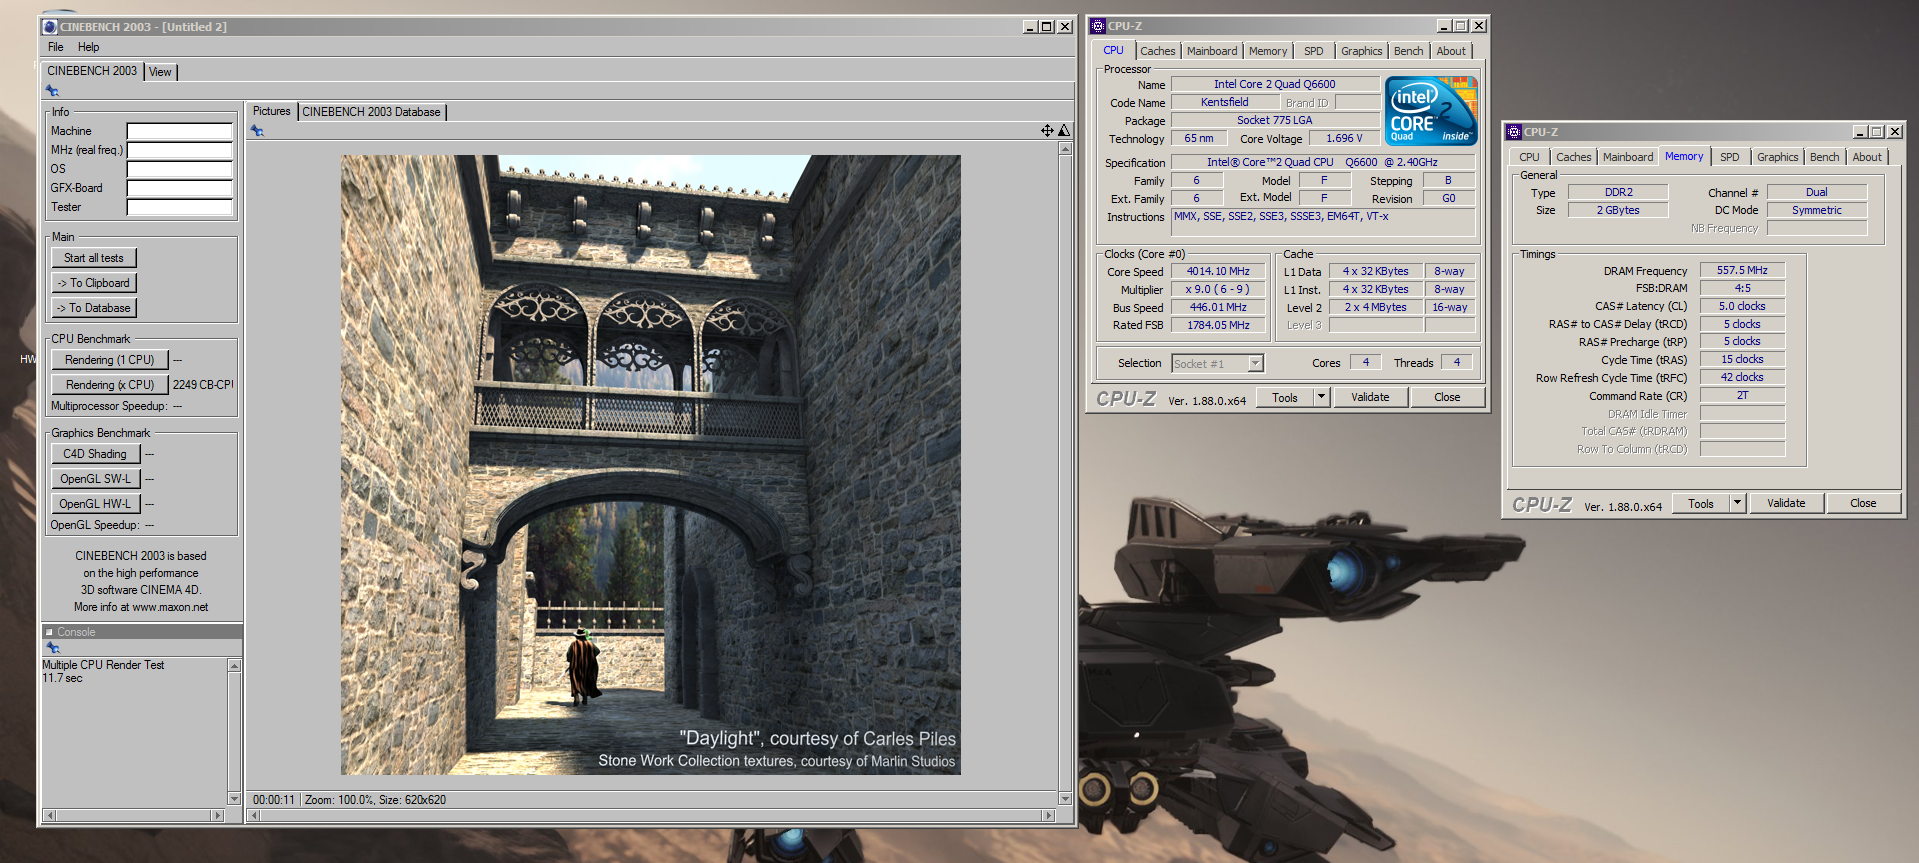The height and width of the screenshot is (863, 1919).
Task: Click the CINEBENCH title bar app icon
Action: coord(49,27)
